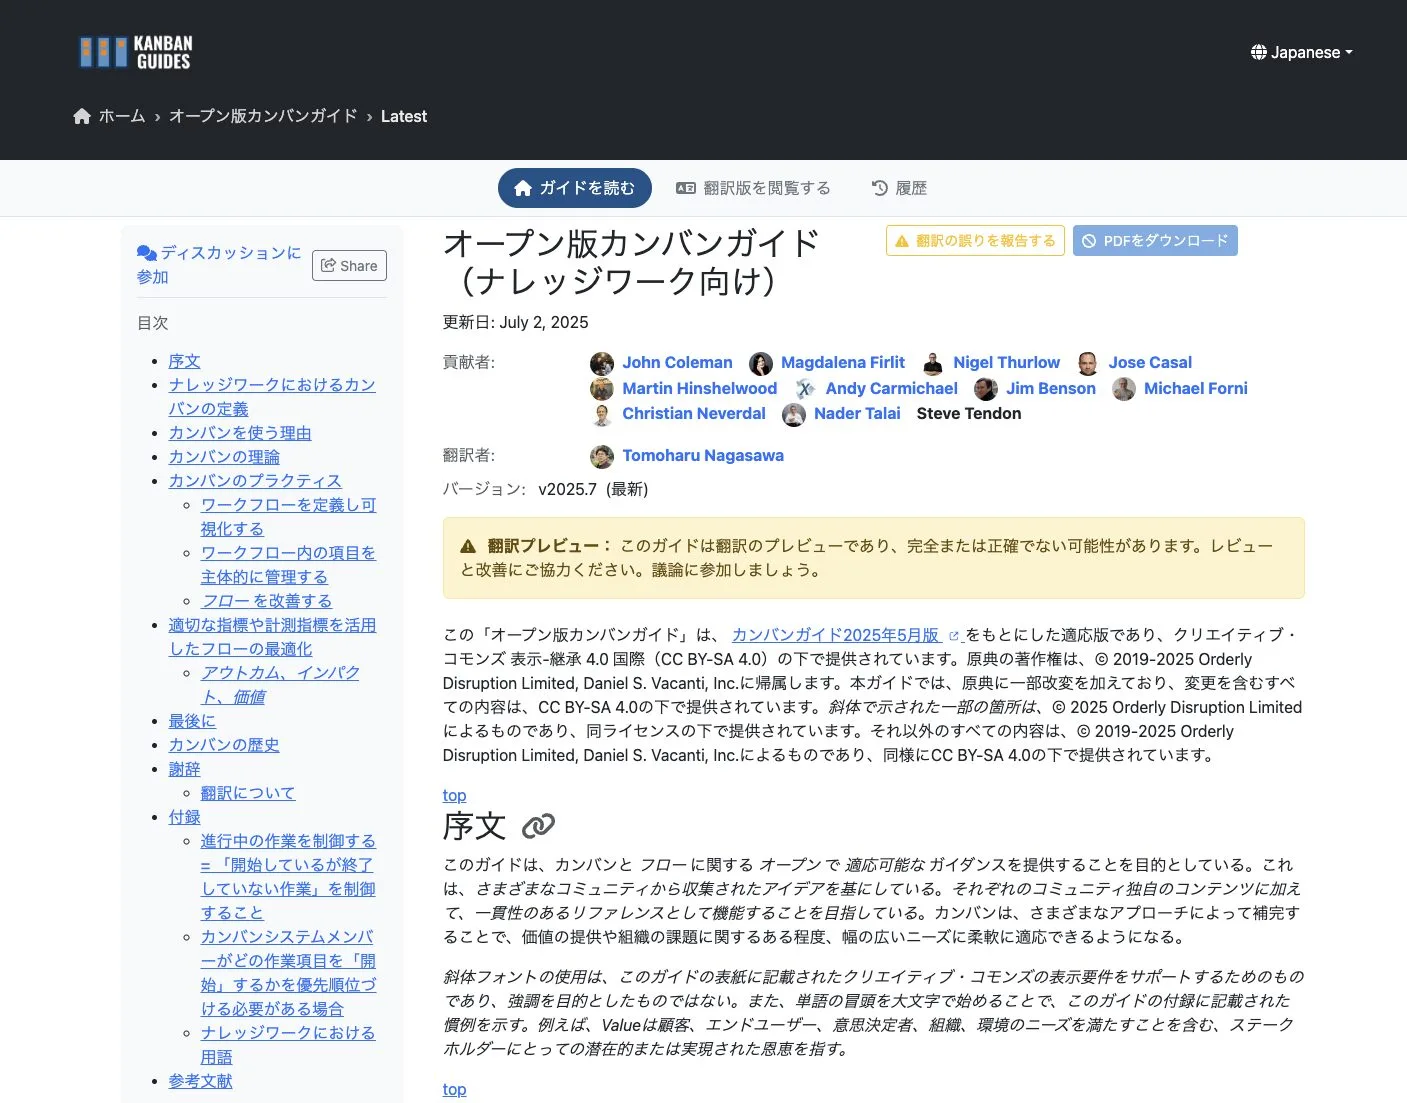Jump to ナレッジワークにおけるカンバンの定義 section
Viewport: 1407px width, 1103px height.
click(272, 397)
